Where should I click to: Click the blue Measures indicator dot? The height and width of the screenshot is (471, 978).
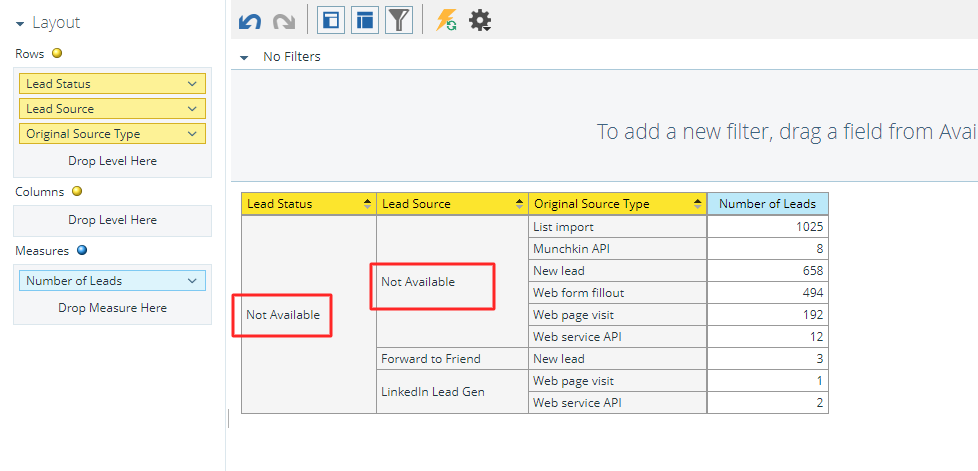(82, 251)
